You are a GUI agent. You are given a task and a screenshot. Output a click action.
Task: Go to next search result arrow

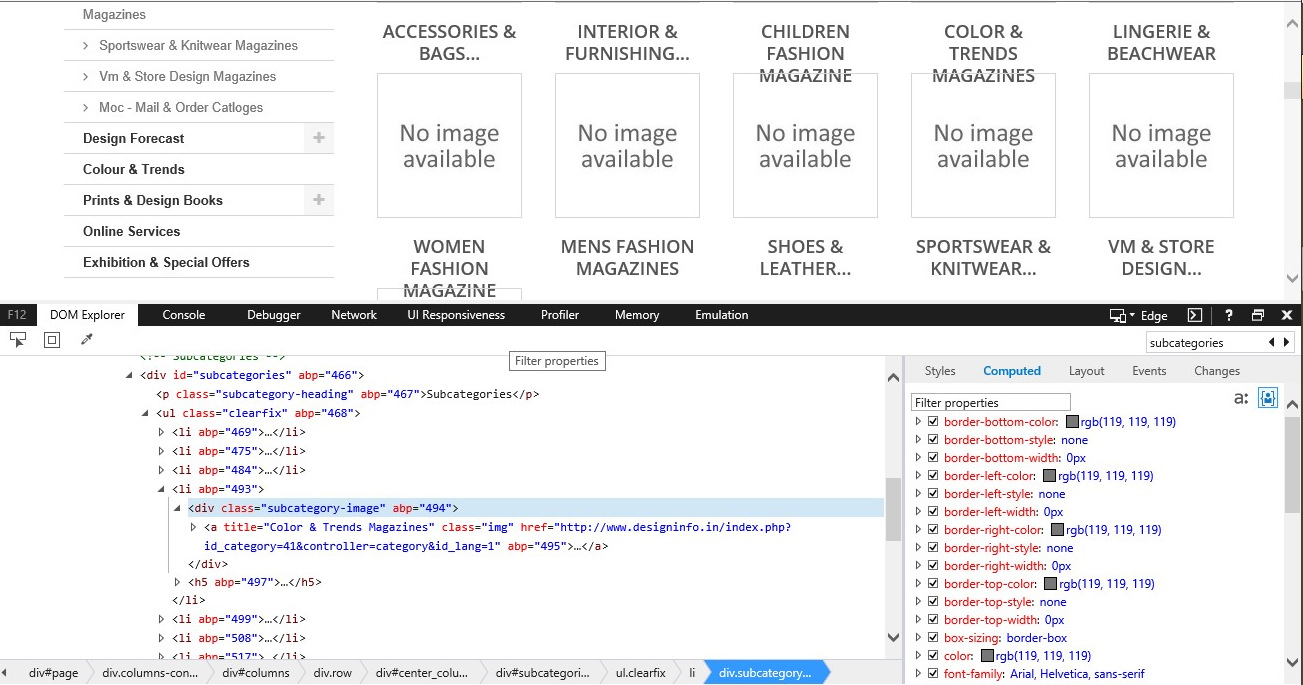1286,342
